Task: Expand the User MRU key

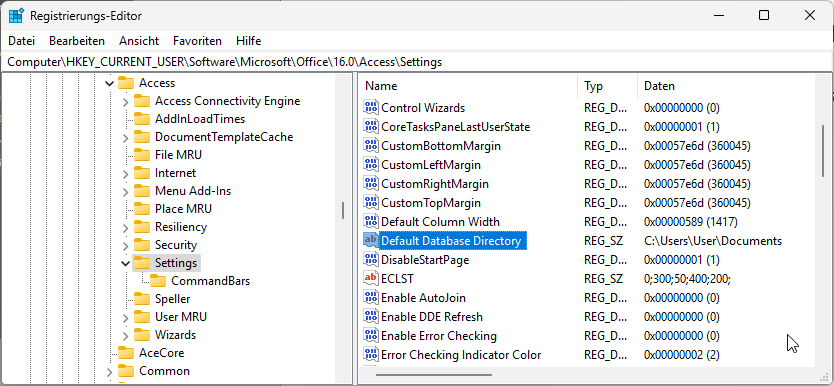Action: click(125, 317)
